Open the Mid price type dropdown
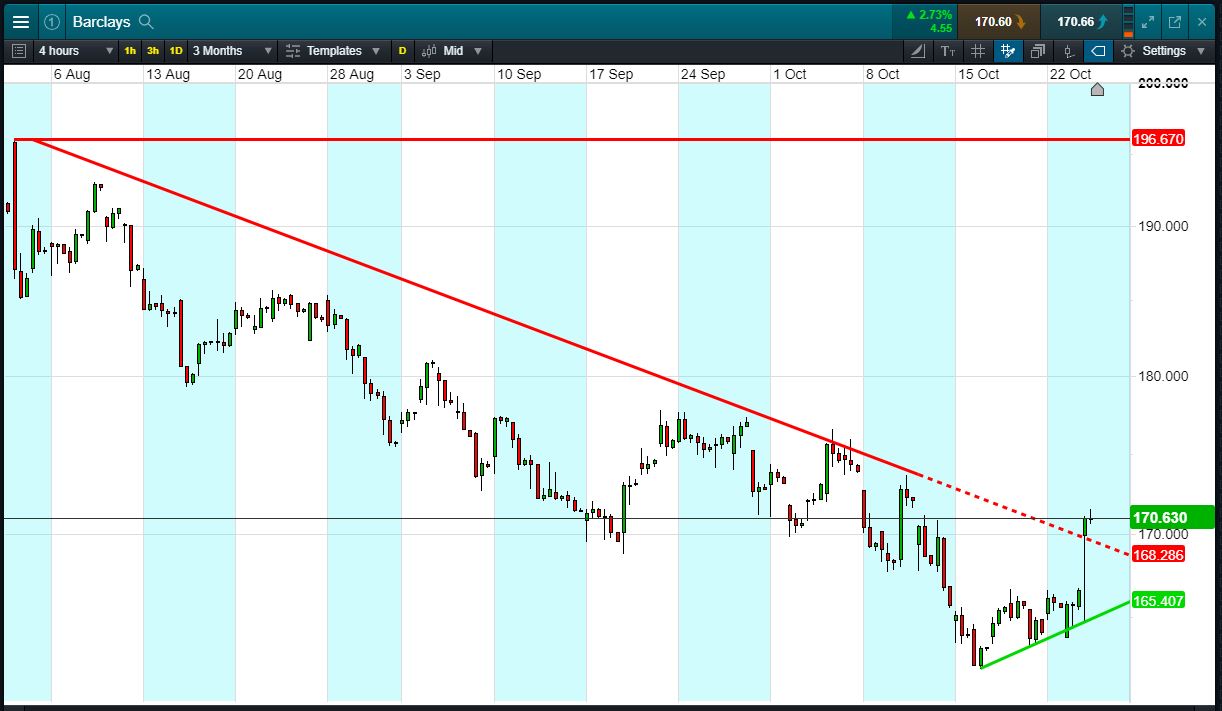Screen dimensions: 1222x711 point(452,50)
